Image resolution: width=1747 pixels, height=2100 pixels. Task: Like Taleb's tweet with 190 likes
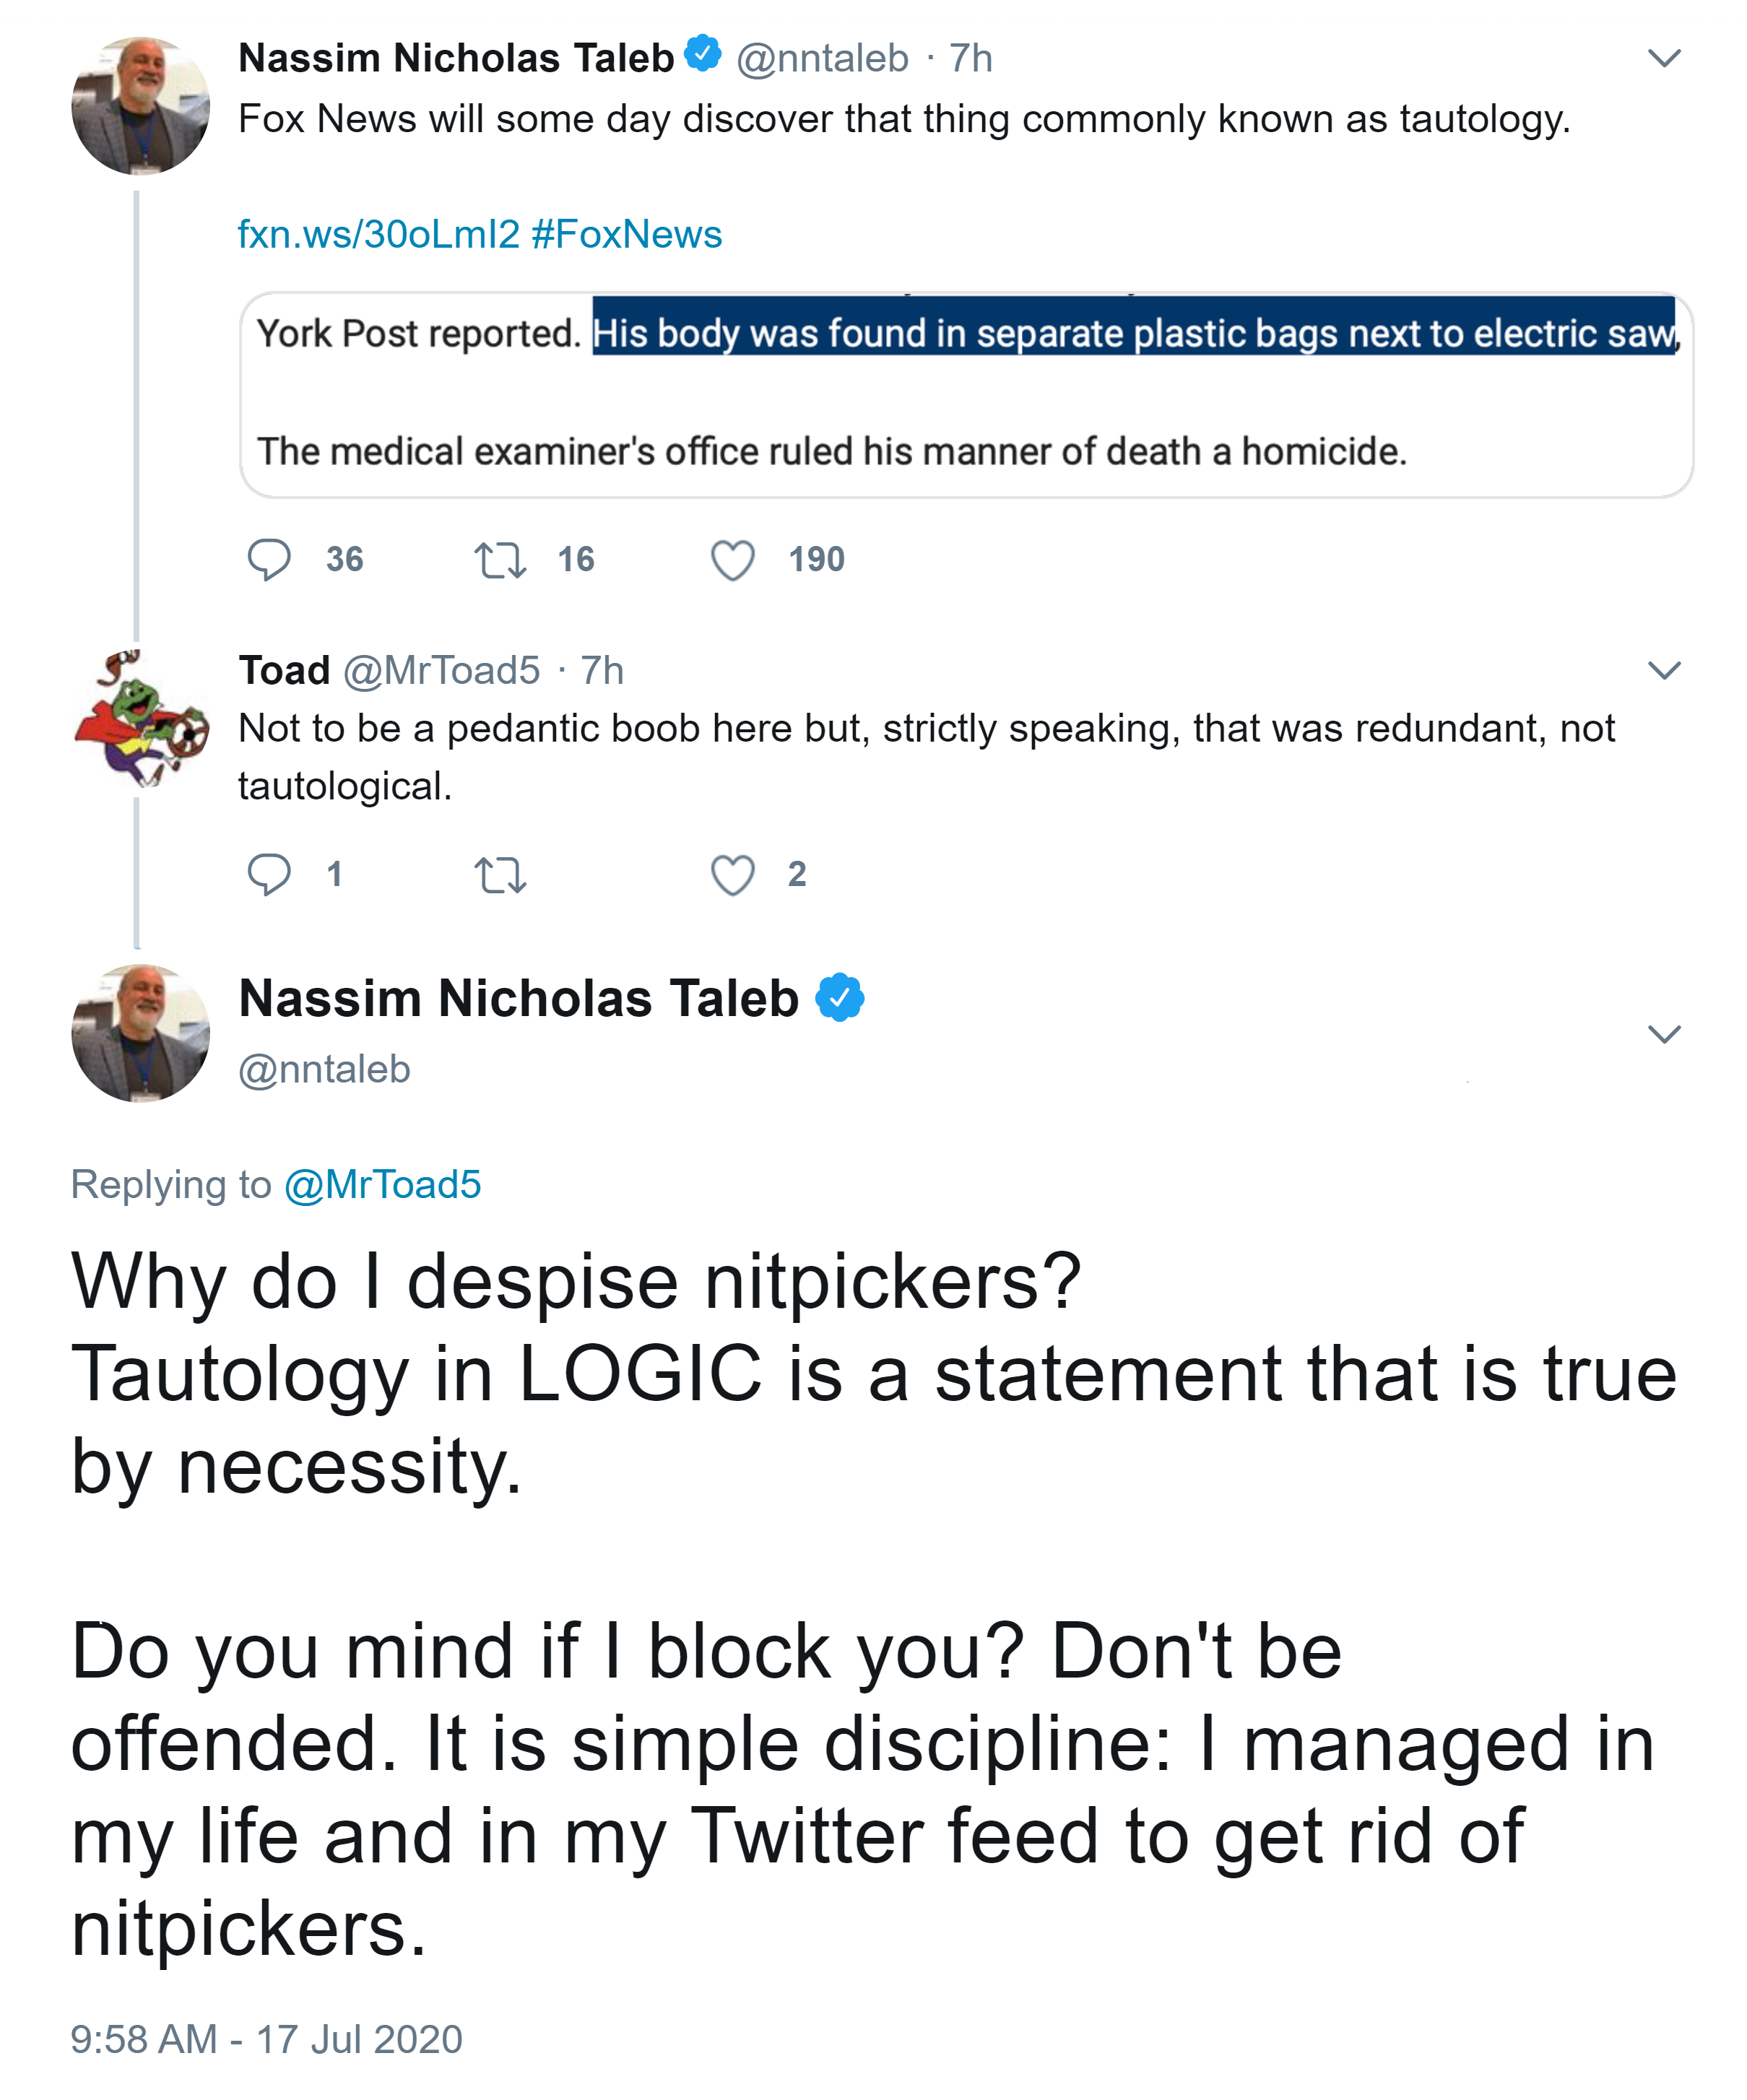[x=732, y=560]
